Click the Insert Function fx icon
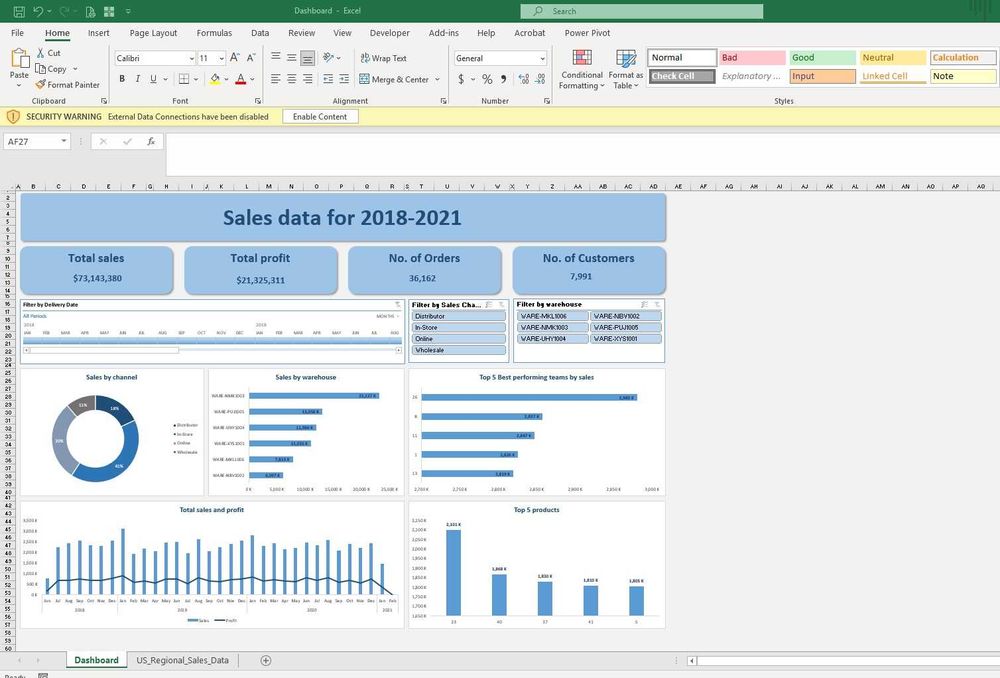 [x=151, y=141]
